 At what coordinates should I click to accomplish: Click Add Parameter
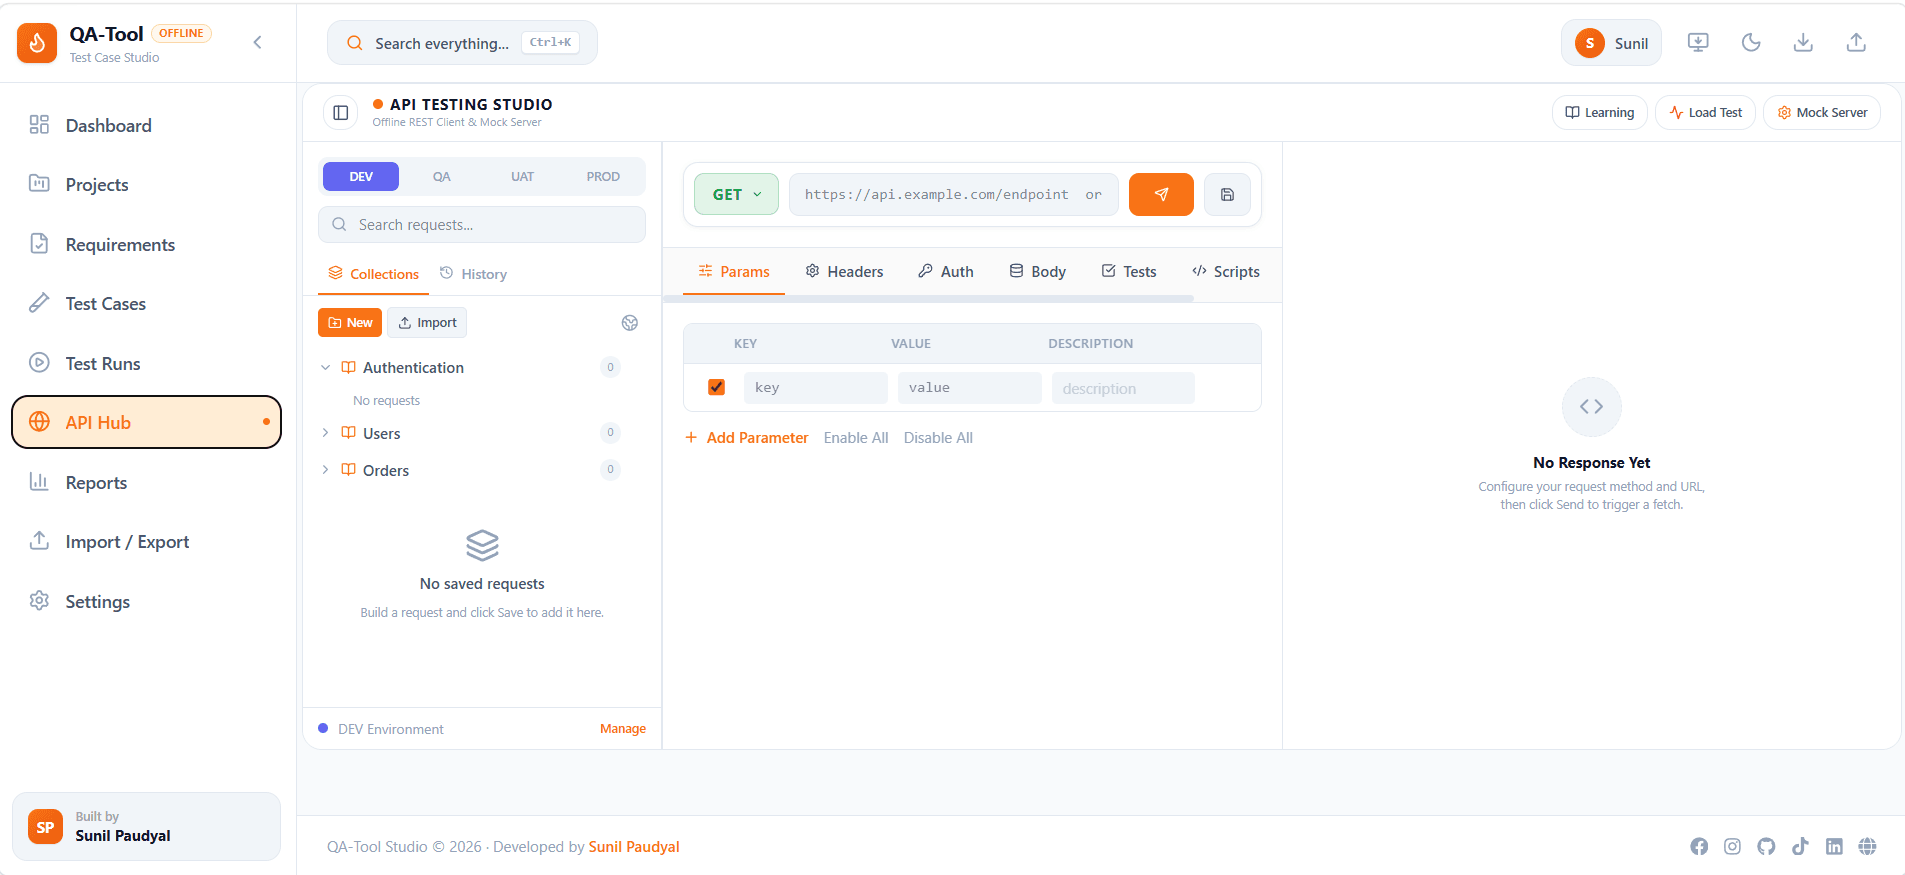point(747,437)
